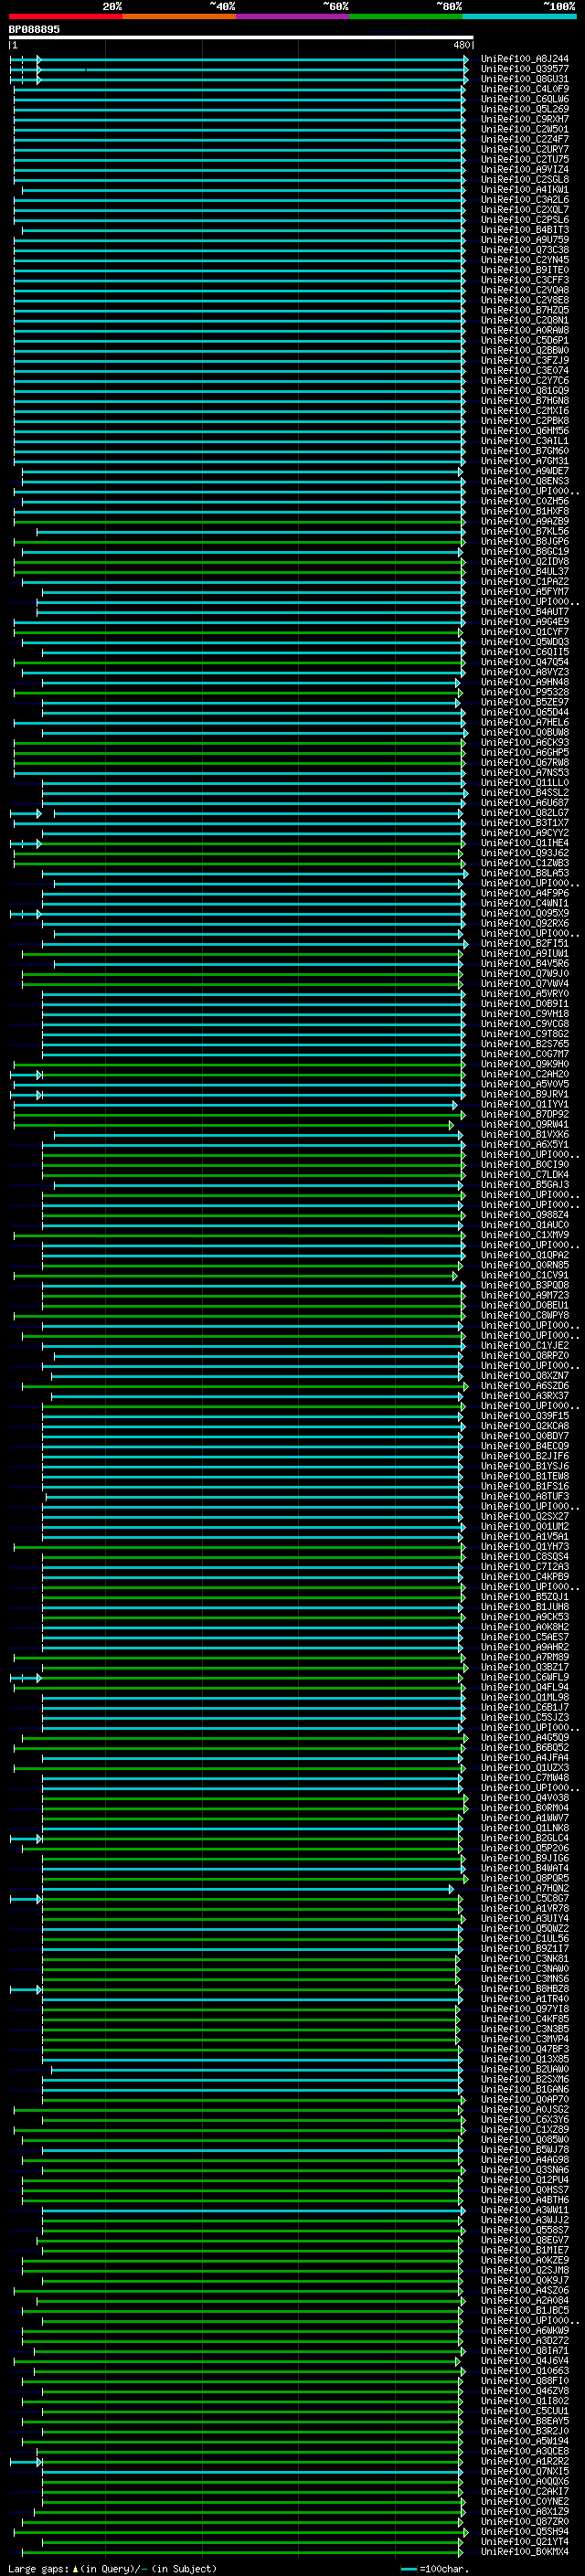Screen dimensions: 585x2576
Task: Select hit label UniRef100_C1XMV9
Action: click(x=525, y=1235)
